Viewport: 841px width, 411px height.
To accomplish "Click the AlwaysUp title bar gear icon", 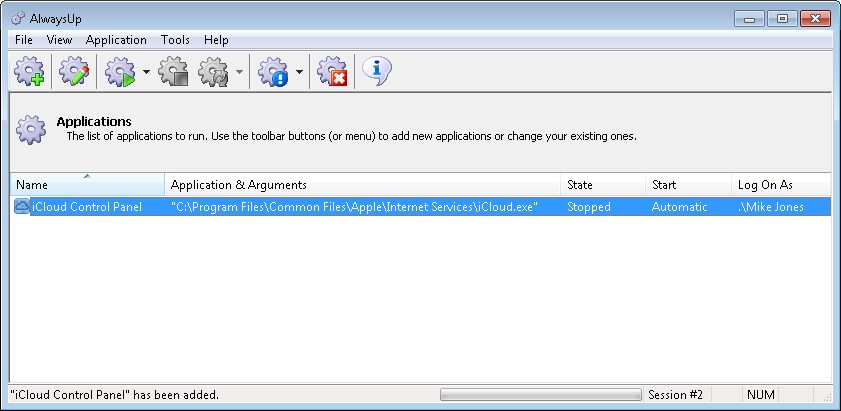I will pyautogui.click(x=18, y=18).
